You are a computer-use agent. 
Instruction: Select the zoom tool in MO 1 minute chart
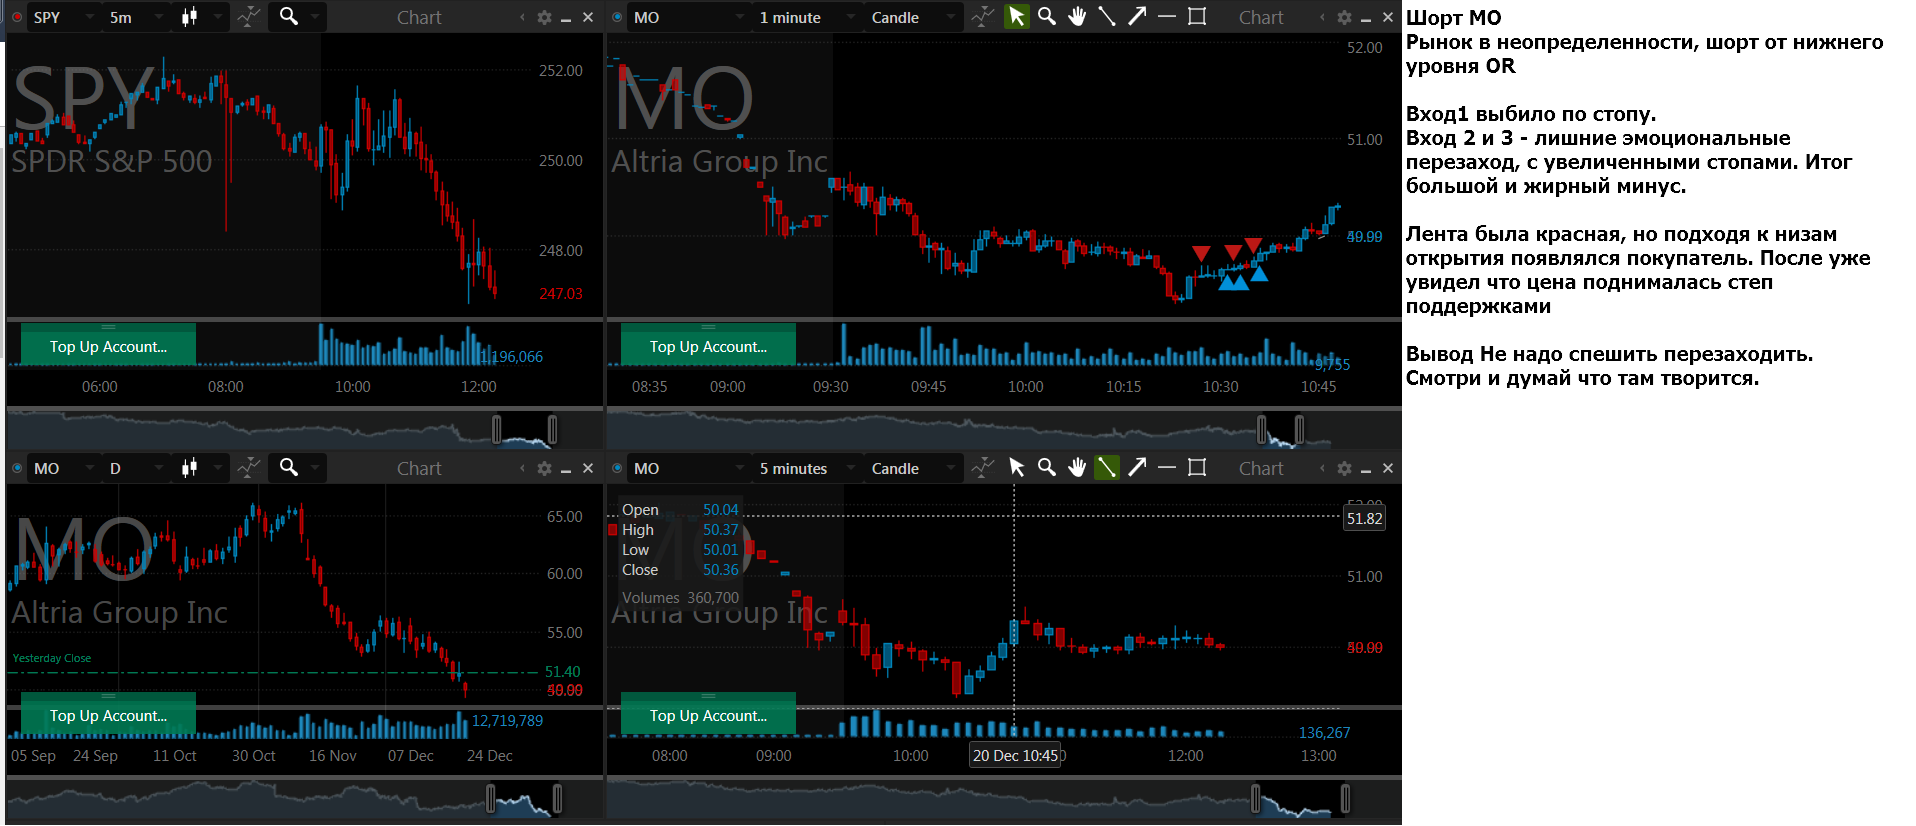click(1047, 17)
